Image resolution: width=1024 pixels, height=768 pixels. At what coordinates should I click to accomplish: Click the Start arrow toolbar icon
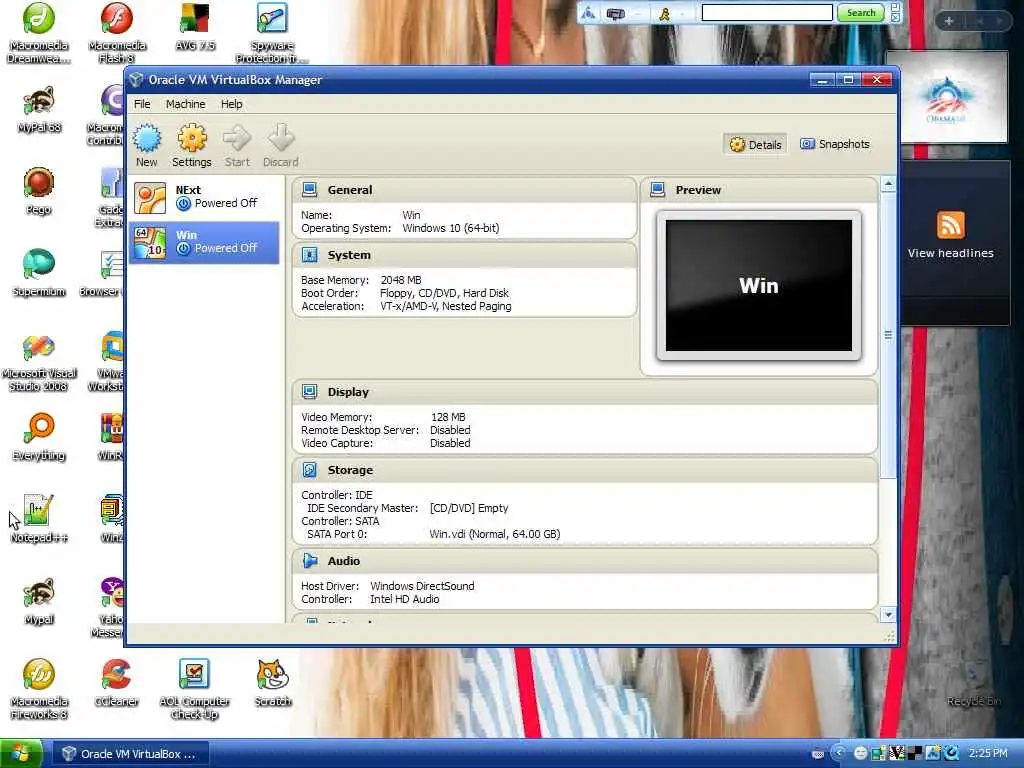point(237,138)
